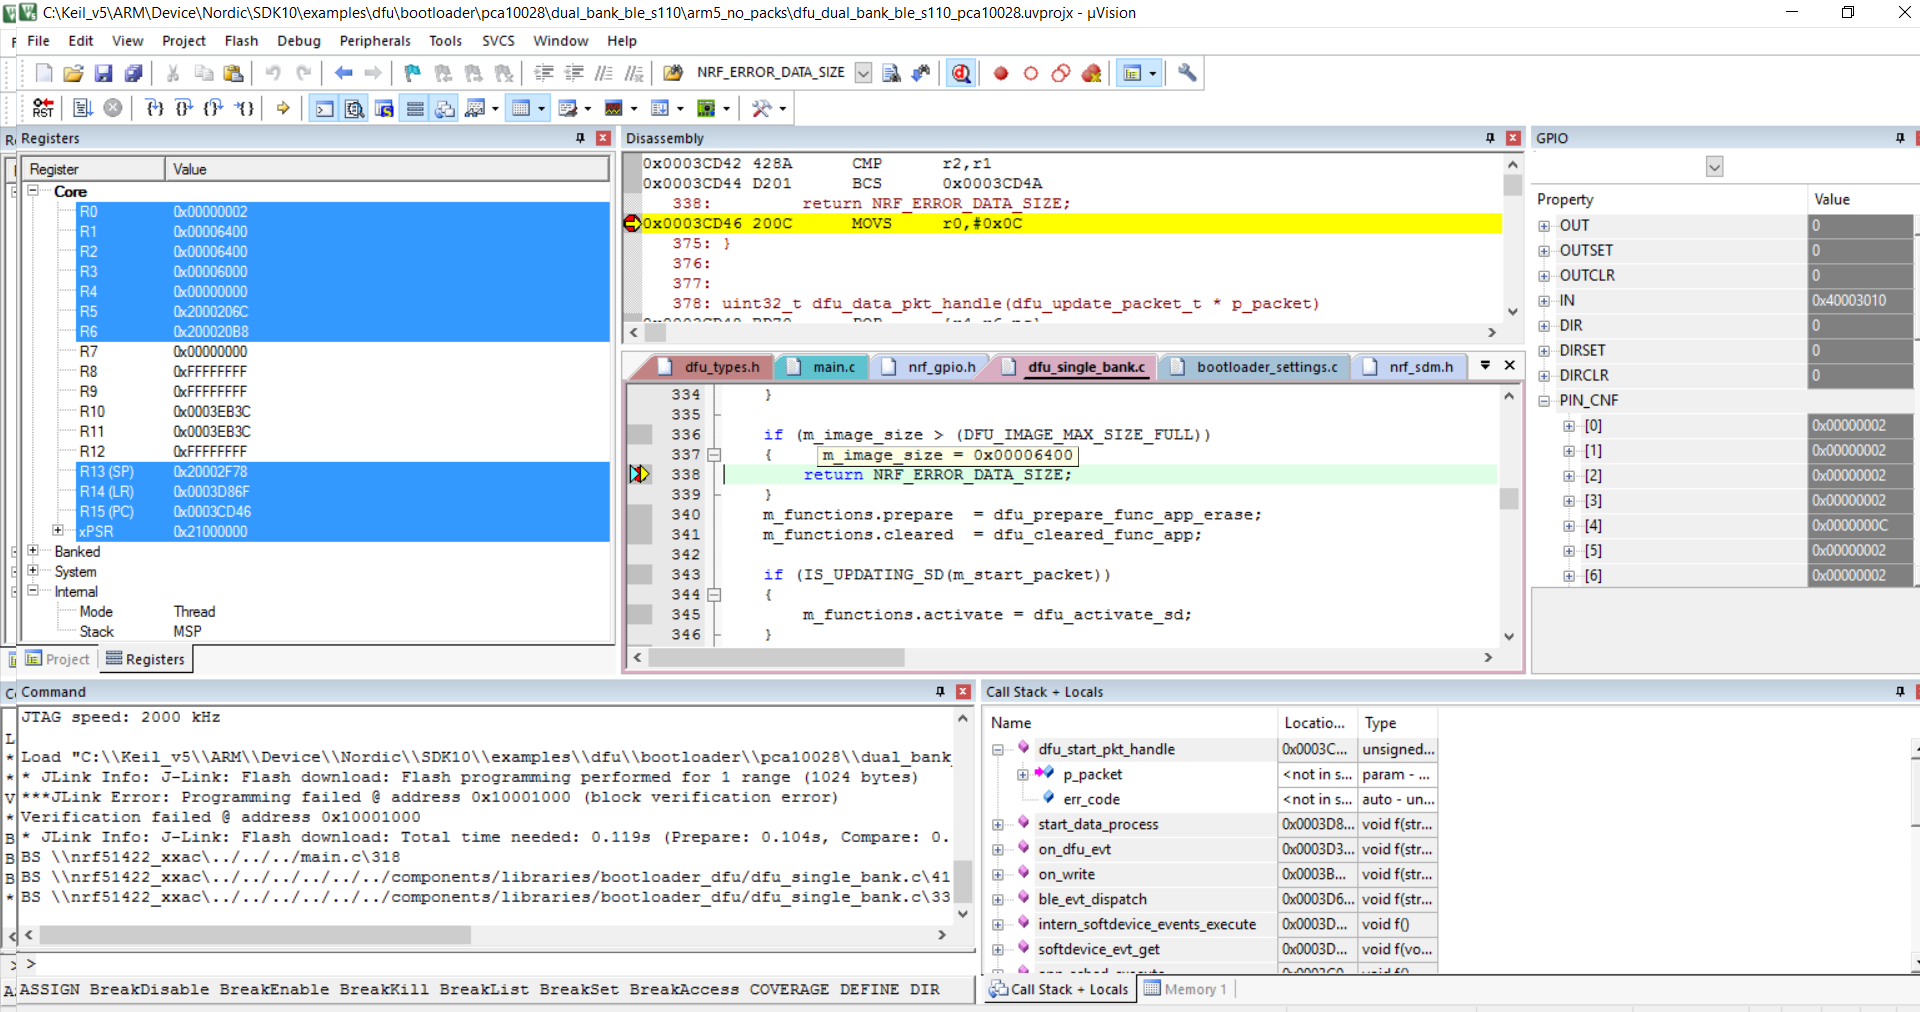Click the Stop execution icon
Viewport: 1920px width, 1012px height.
tap(113, 108)
